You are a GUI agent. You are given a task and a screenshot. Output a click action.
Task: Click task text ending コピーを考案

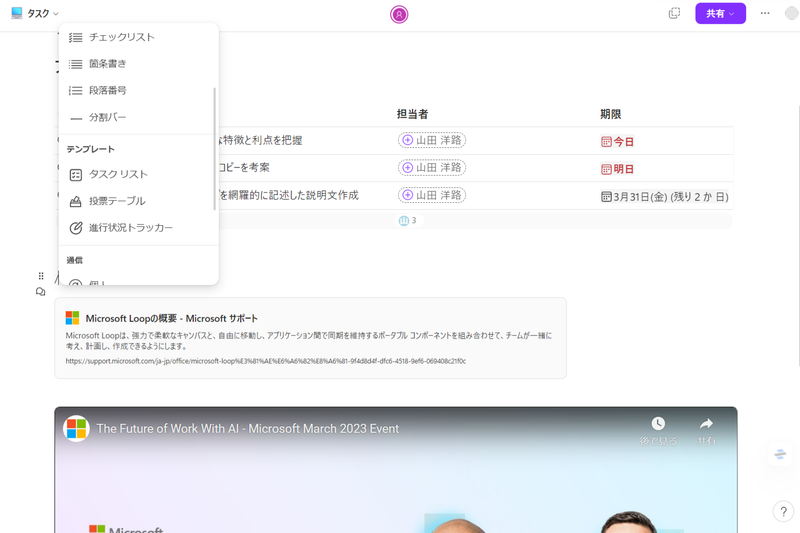pyautogui.click(x=244, y=167)
